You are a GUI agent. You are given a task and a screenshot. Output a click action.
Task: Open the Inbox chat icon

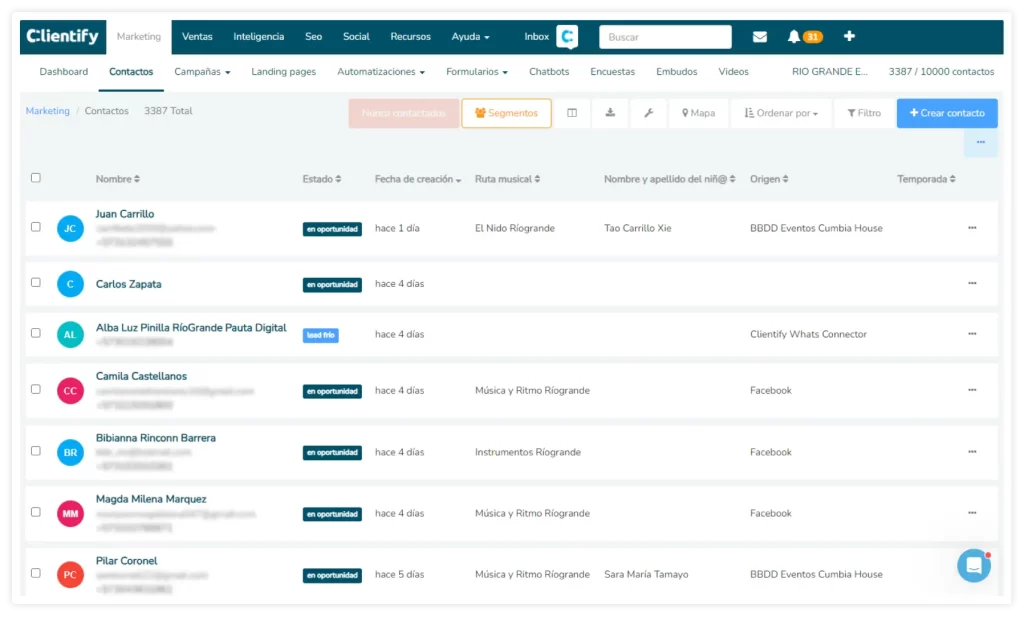[567, 37]
